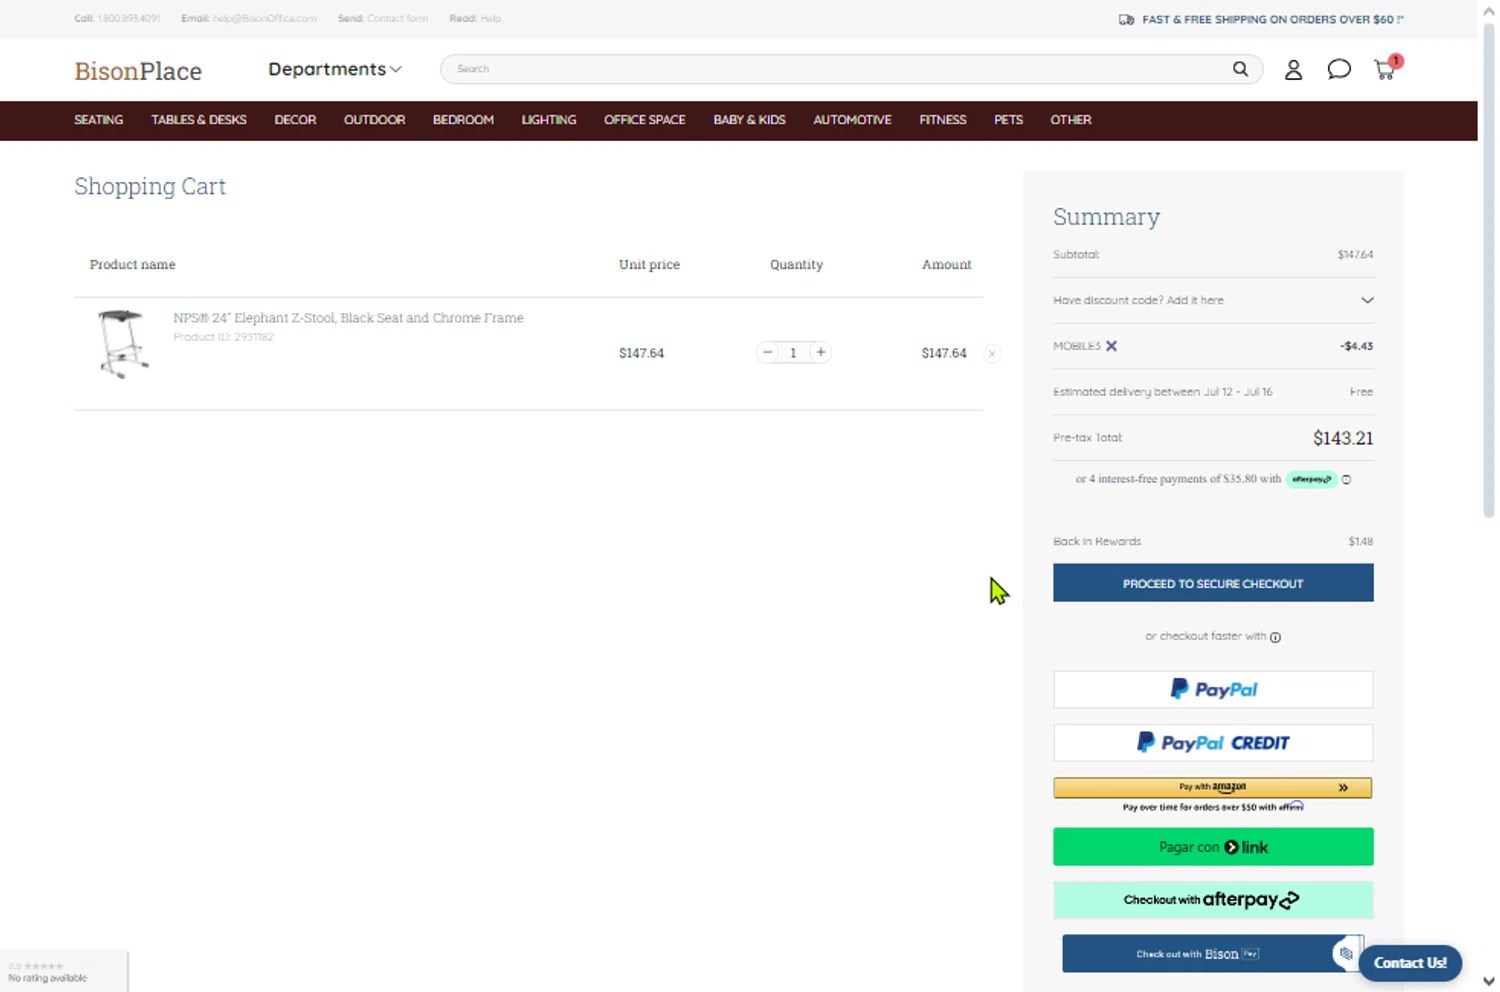1500x992 pixels.
Task: Click the BisonPlace logo
Action: coord(138,71)
